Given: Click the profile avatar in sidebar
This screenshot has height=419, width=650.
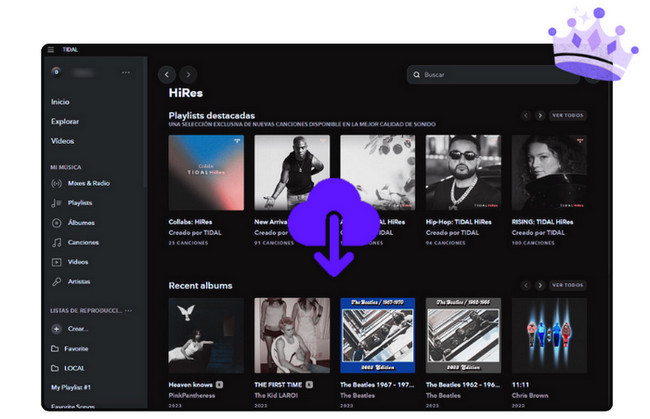Looking at the screenshot, I should click(56, 72).
